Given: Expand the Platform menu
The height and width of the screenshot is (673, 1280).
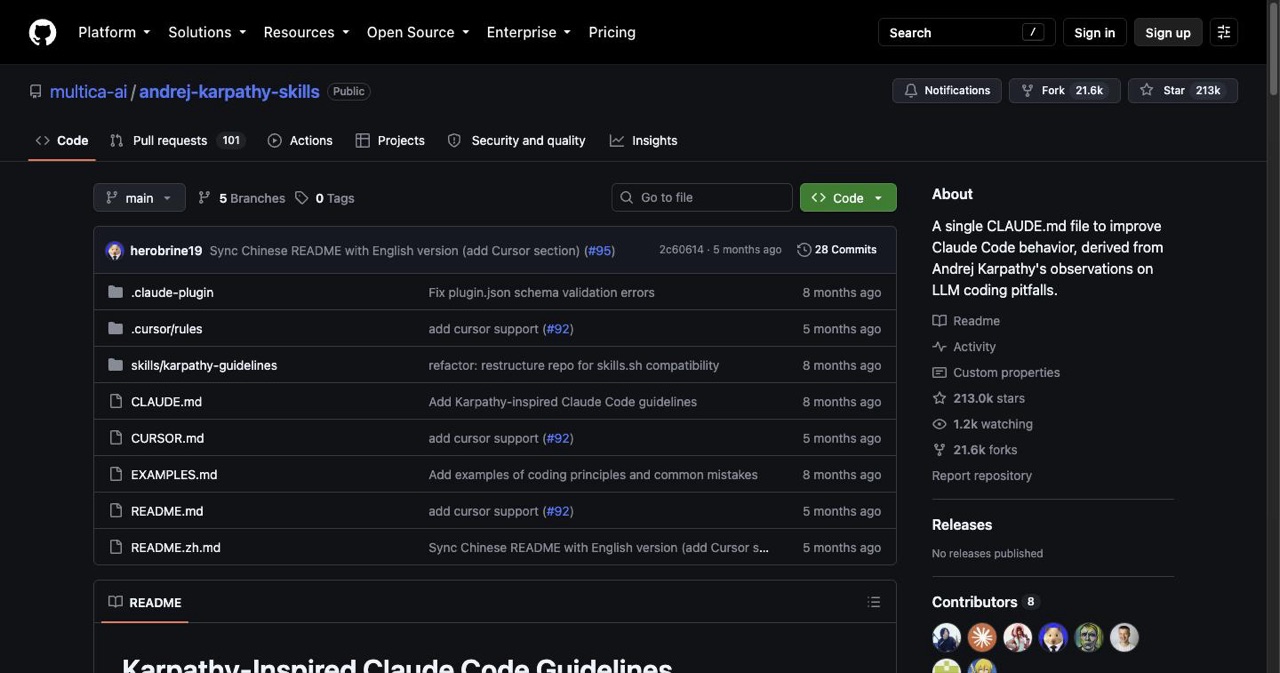Looking at the screenshot, I should [x=114, y=32].
